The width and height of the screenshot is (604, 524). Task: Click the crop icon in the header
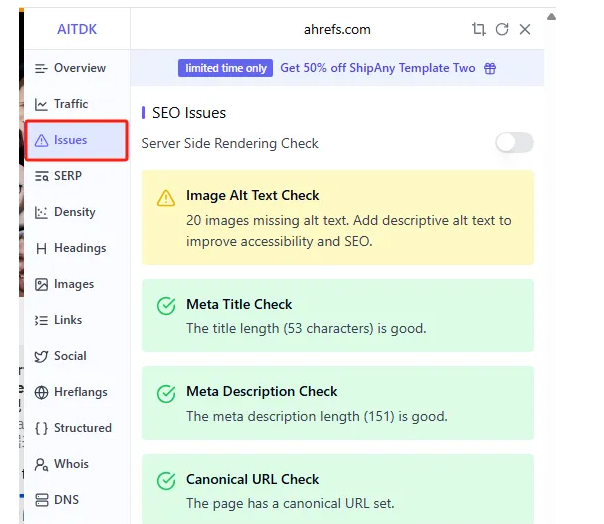click(478, 30)
